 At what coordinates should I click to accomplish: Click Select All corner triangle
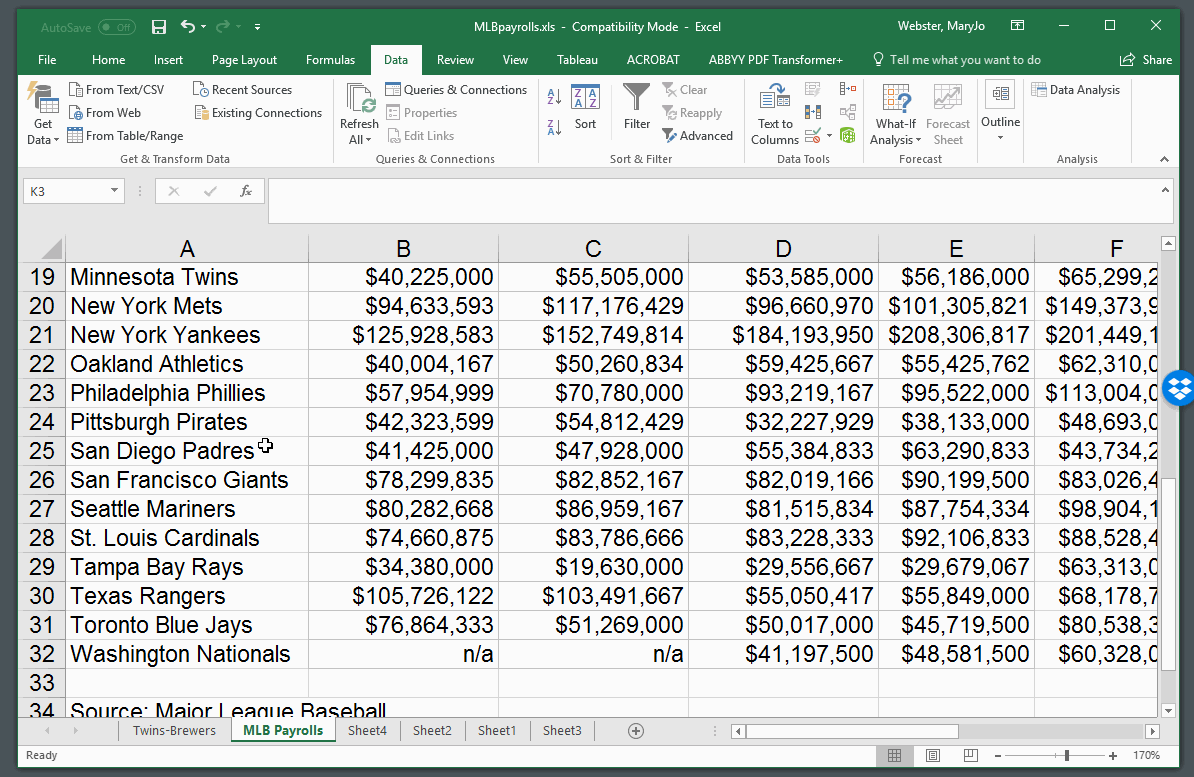click(51, 248)
